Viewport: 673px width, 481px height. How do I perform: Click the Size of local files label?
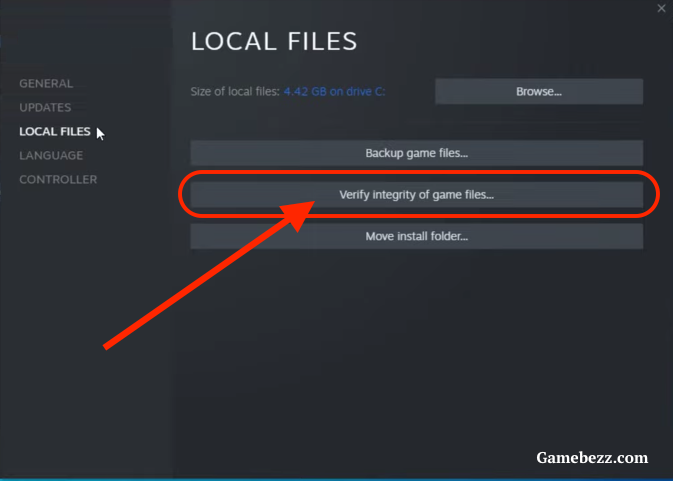pos(235,91)
